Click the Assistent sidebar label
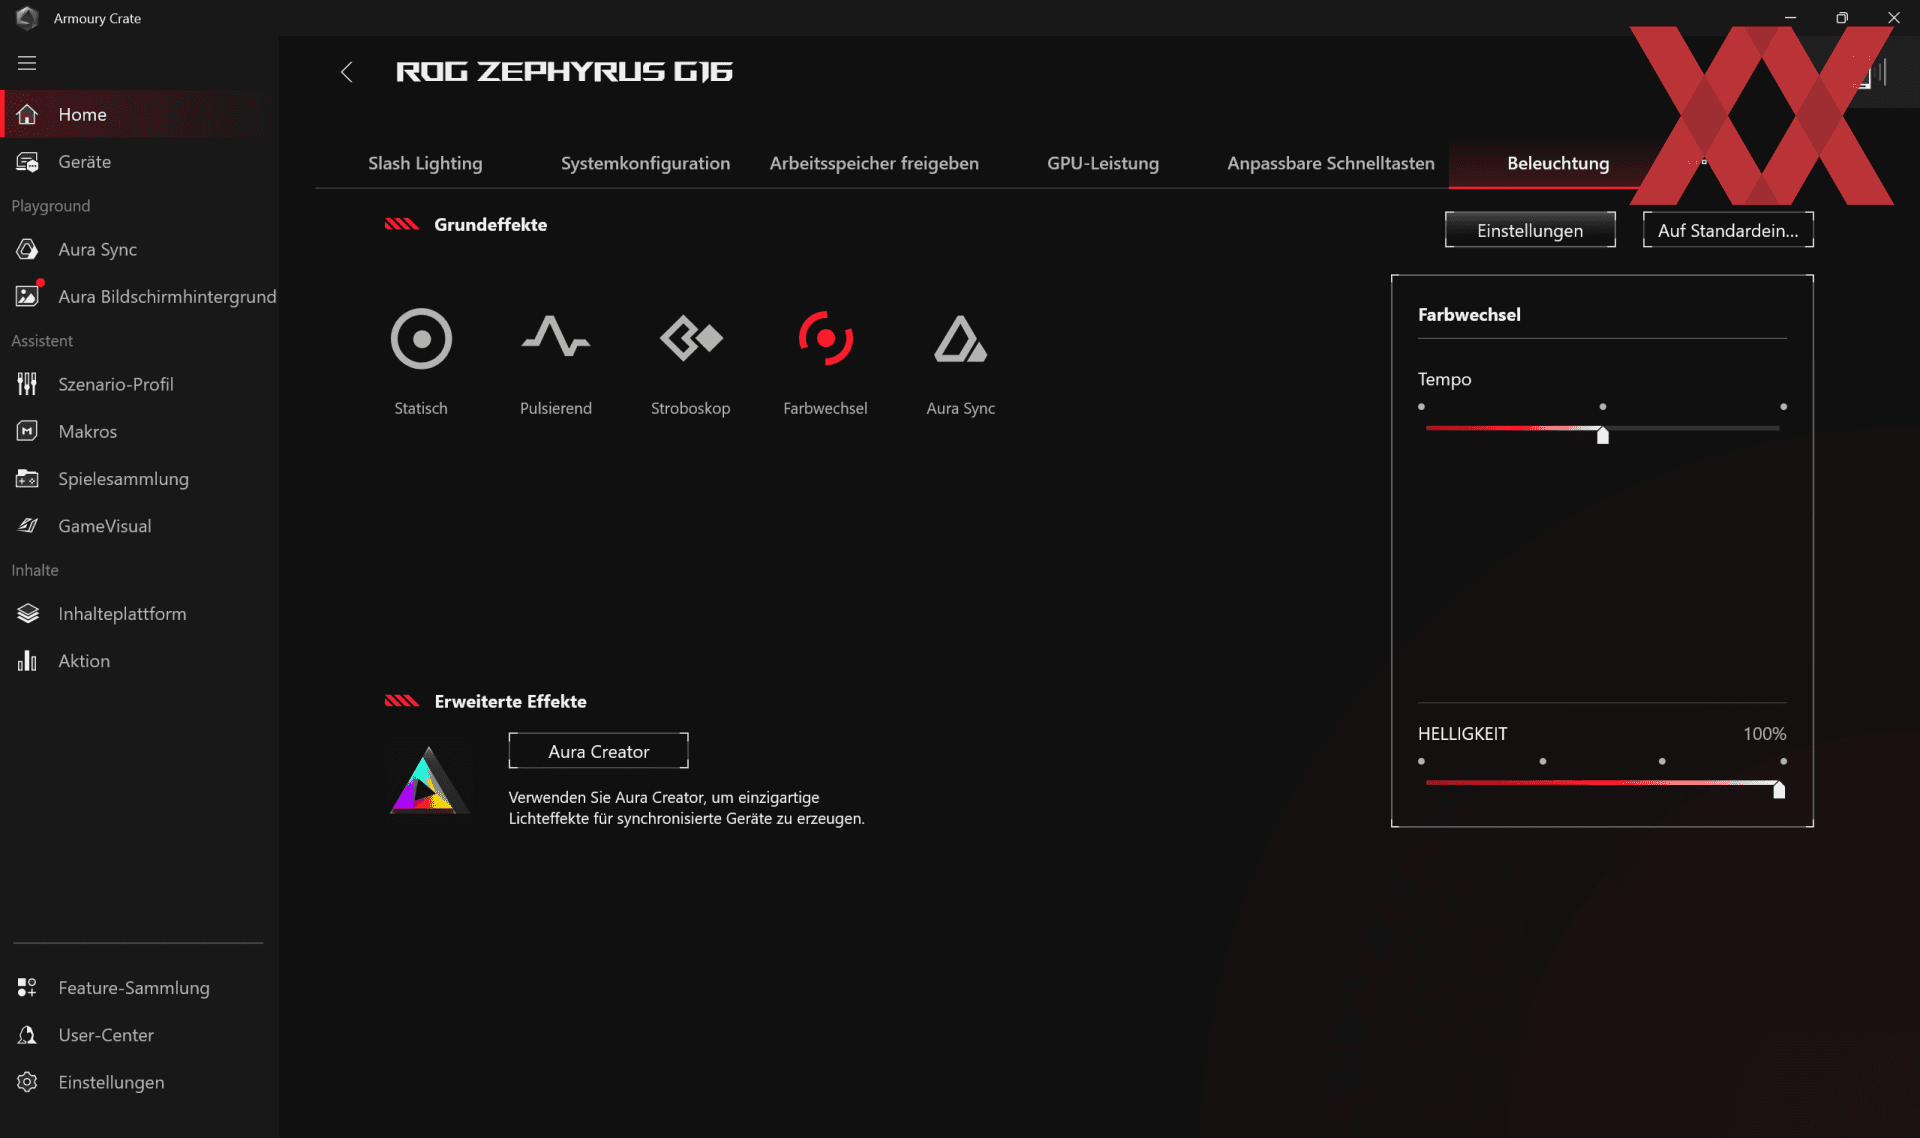This screenshot has width=1920, height=1138. 42,341
